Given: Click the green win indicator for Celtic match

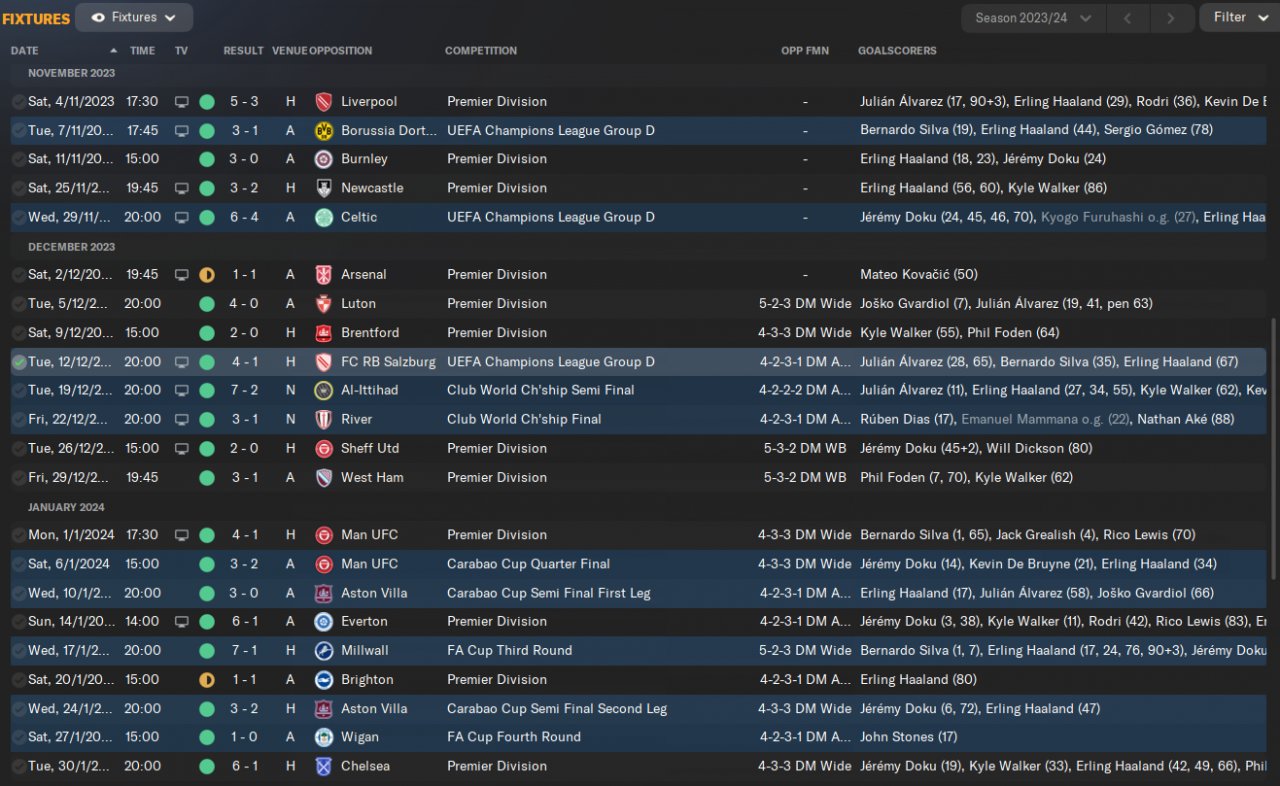Looking at the screenshot, I should pyautogui.click(x=207, y=217).
